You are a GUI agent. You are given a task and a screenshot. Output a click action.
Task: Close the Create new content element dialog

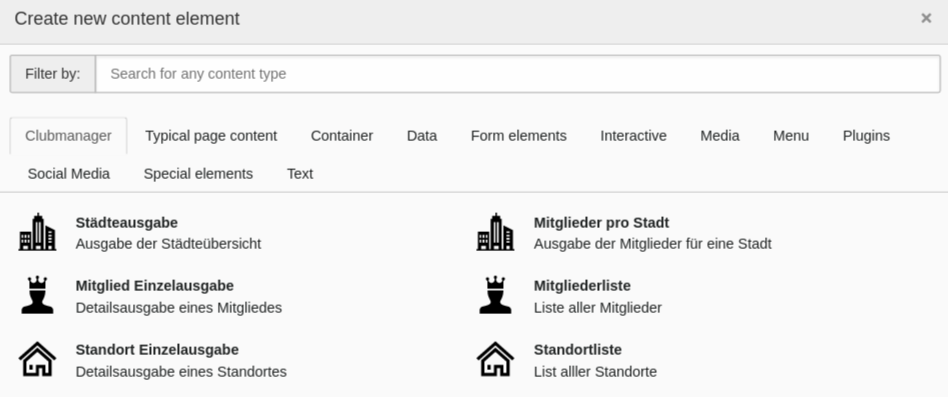pos(926,19)
